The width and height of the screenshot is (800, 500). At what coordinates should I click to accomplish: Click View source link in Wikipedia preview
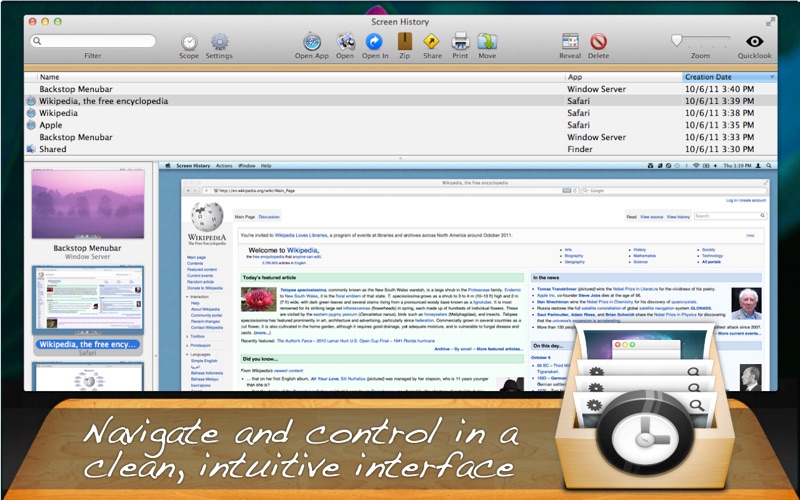point(652,217)
